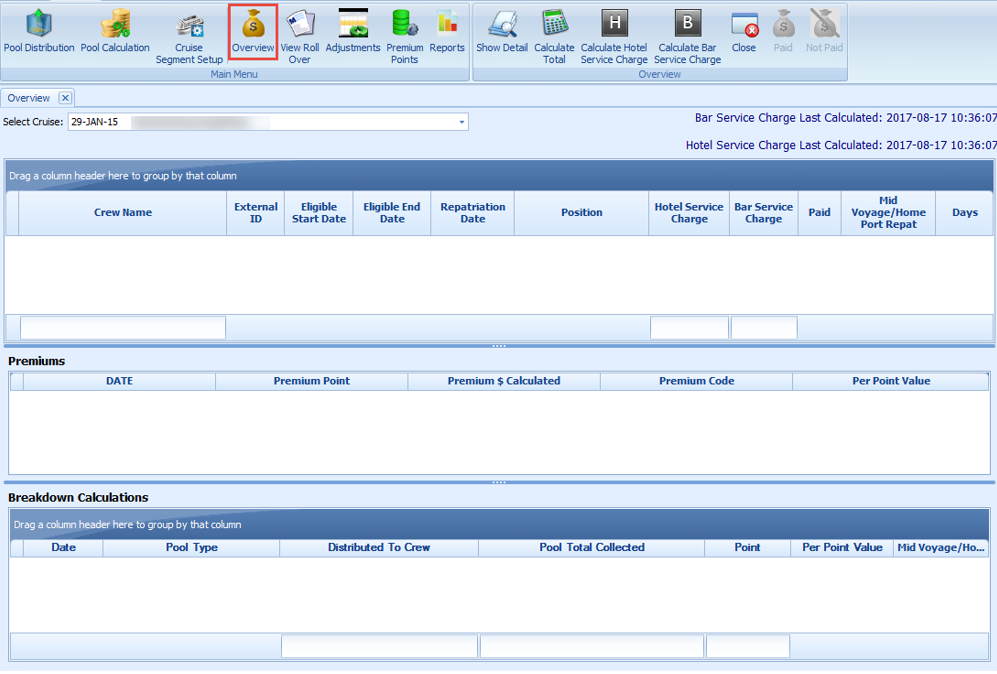Click the Paid column header
The image size is (997, 674).
point(819,212)
